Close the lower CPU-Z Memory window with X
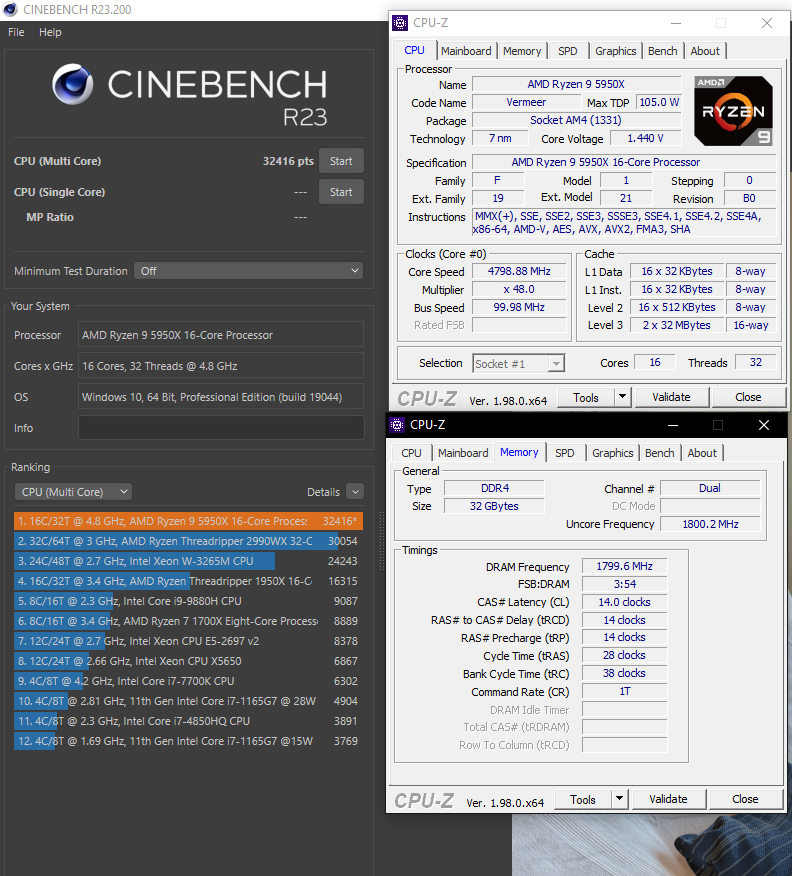 click(x=764, y=425)
